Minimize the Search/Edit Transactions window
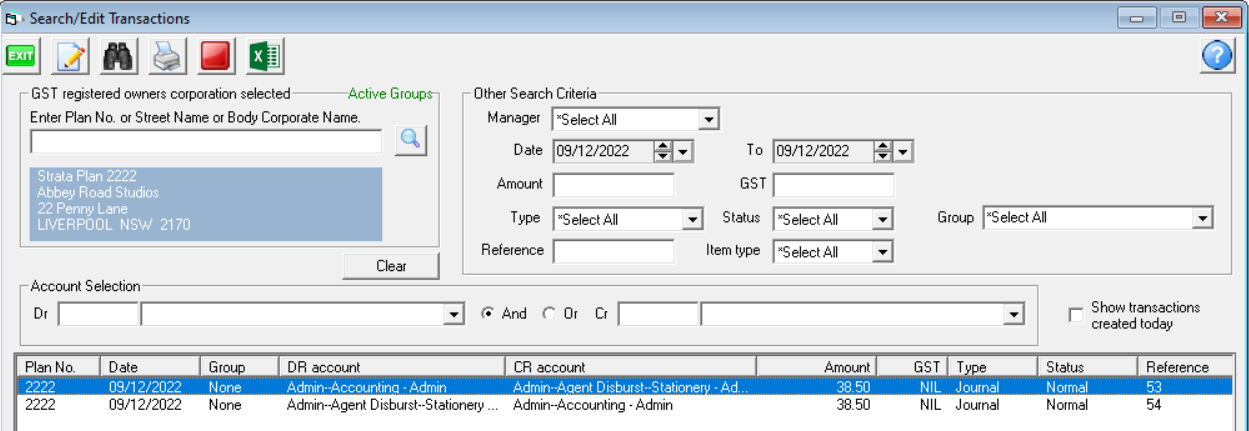The width and height of the screenshot is (1249, 431). pos(1138,18)
